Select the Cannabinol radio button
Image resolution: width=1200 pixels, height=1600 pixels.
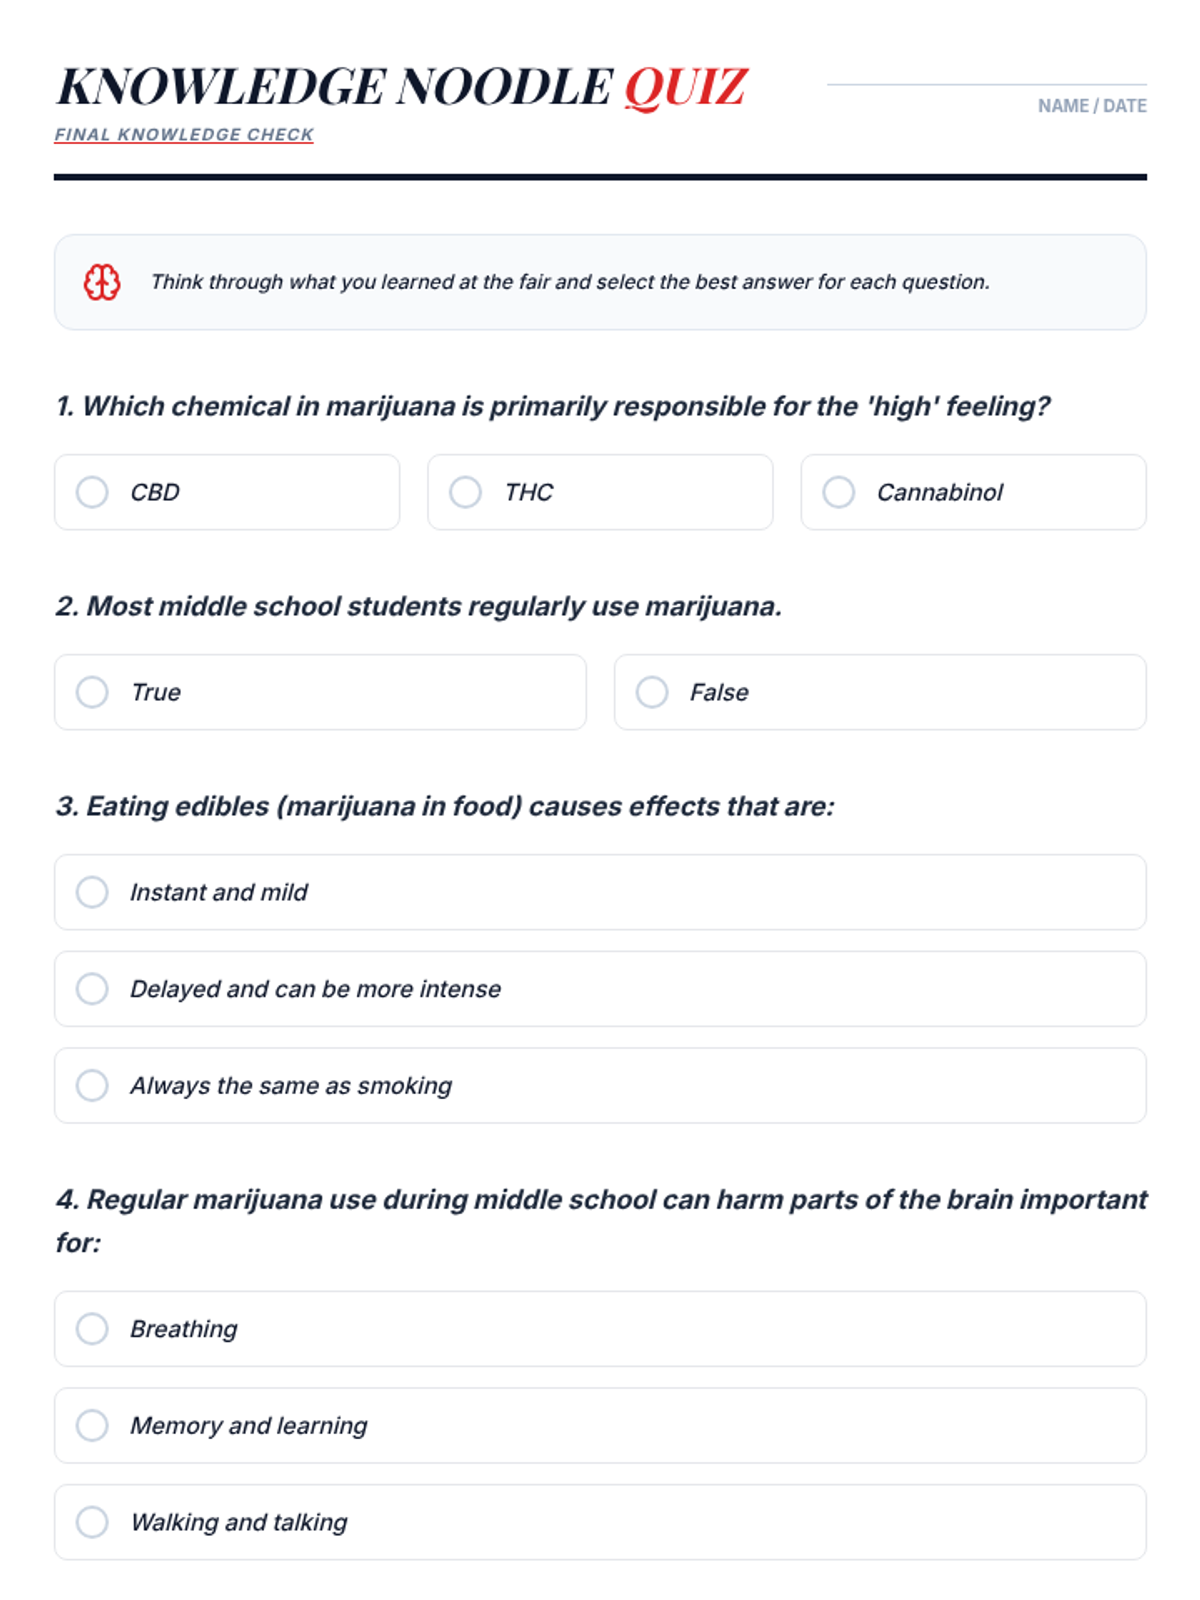tap(838, 492)
